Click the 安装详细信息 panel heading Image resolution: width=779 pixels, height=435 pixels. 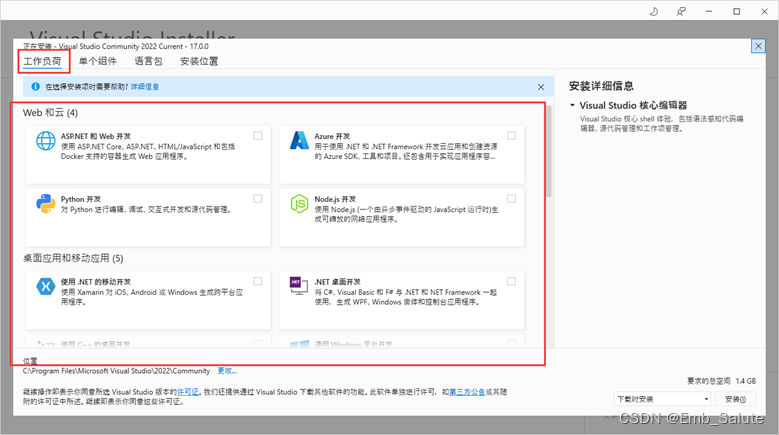601,86
